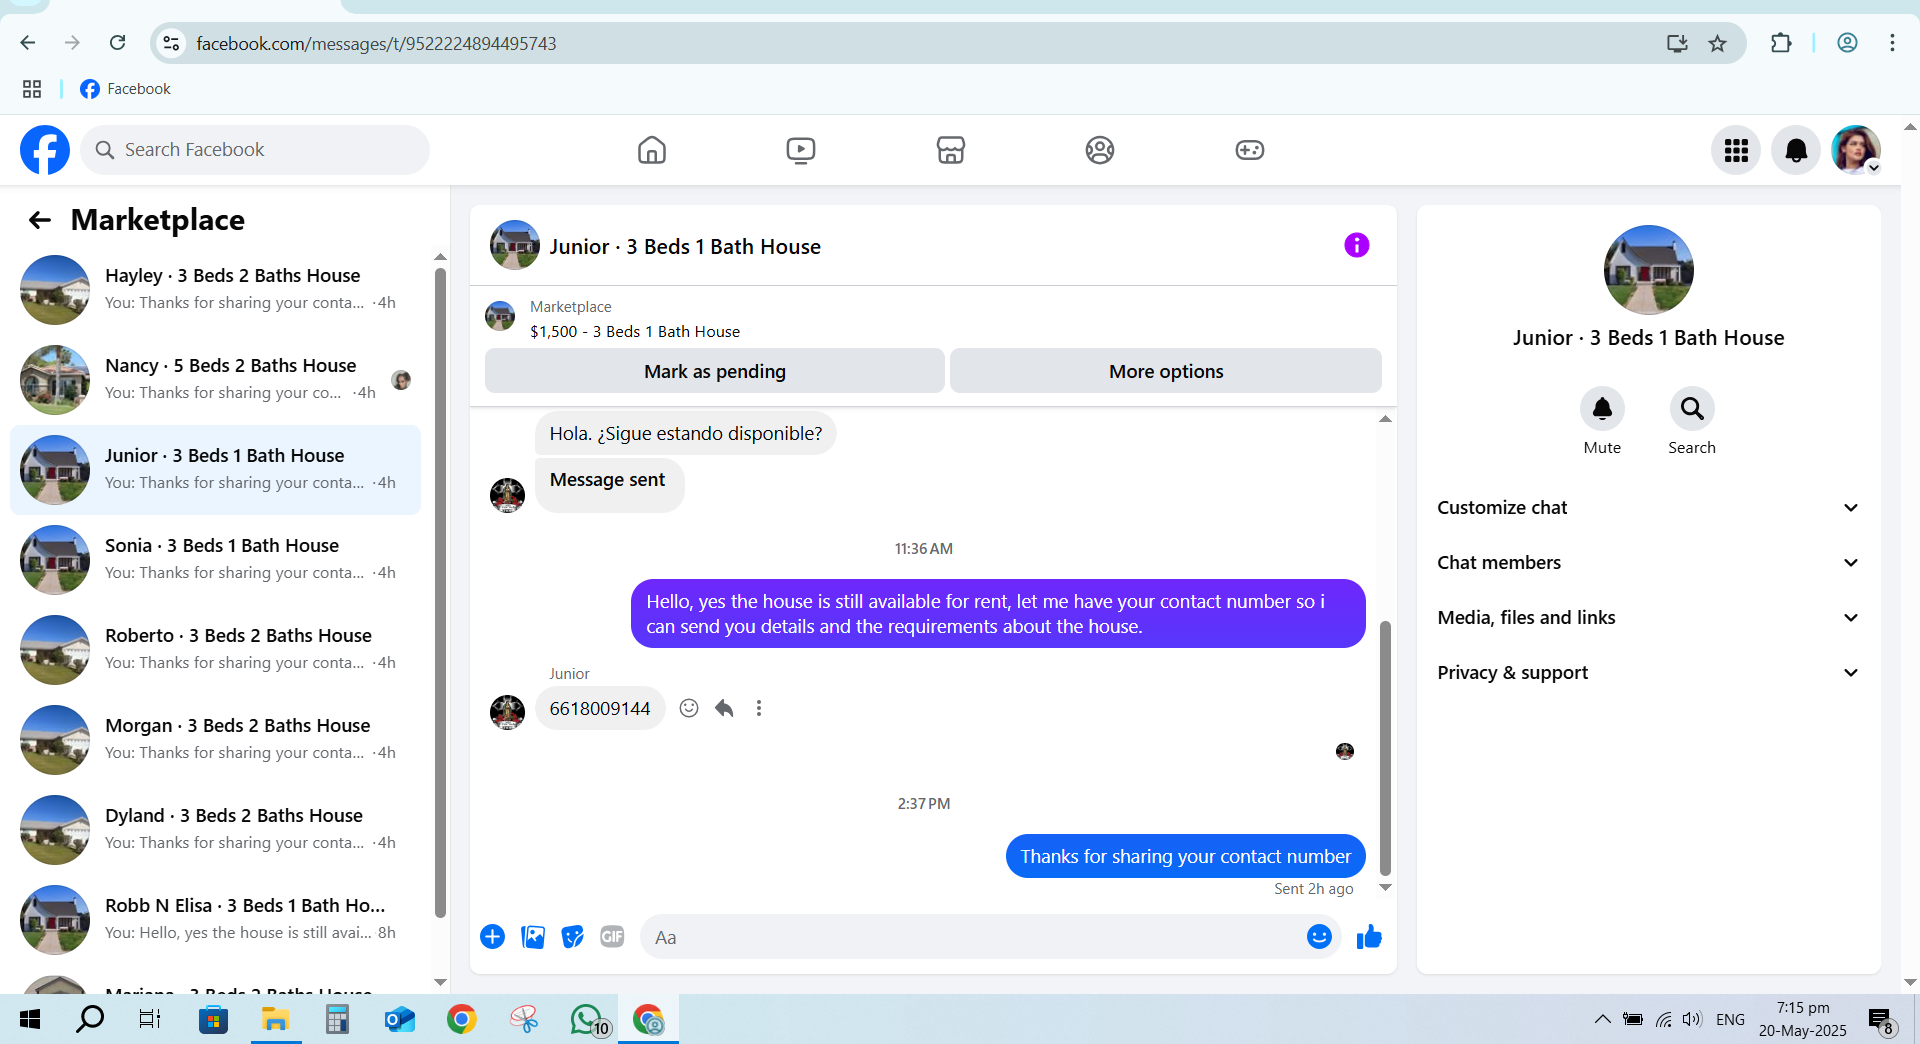Open File Explorer from taskbar
Screen dimensions: 1920x1044
275,1019
